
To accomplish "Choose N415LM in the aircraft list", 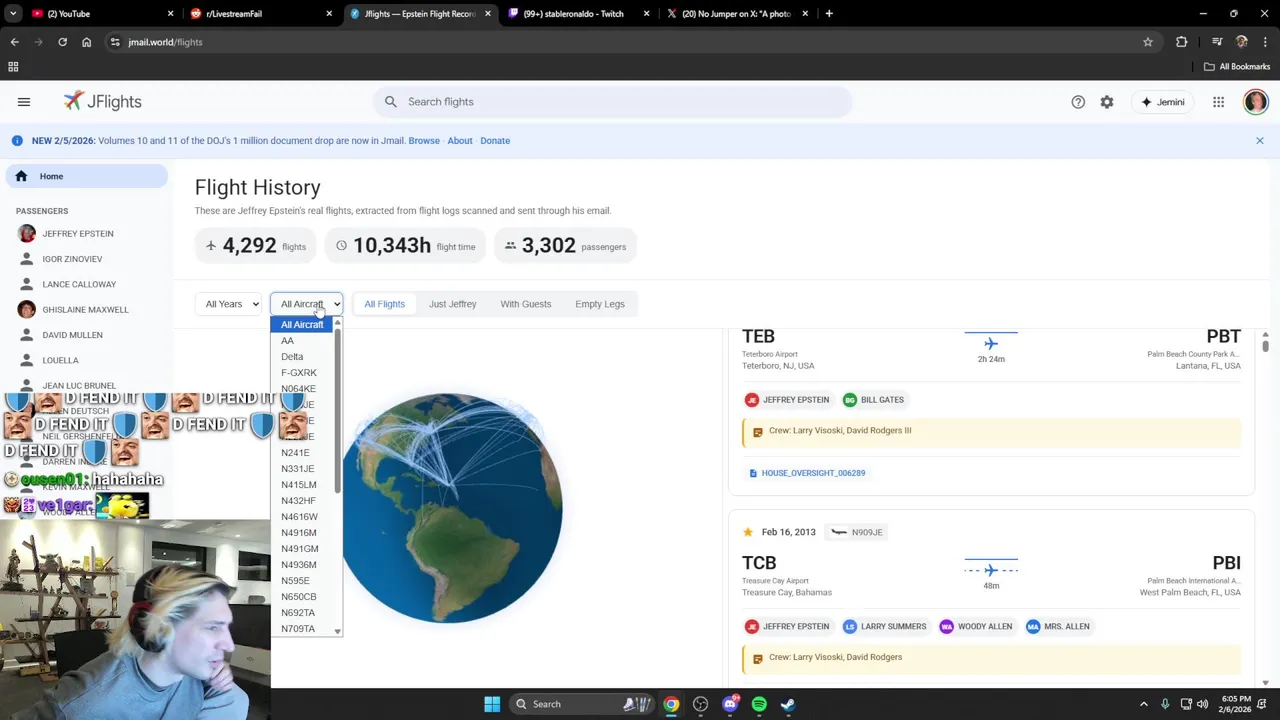I will 302,485.
